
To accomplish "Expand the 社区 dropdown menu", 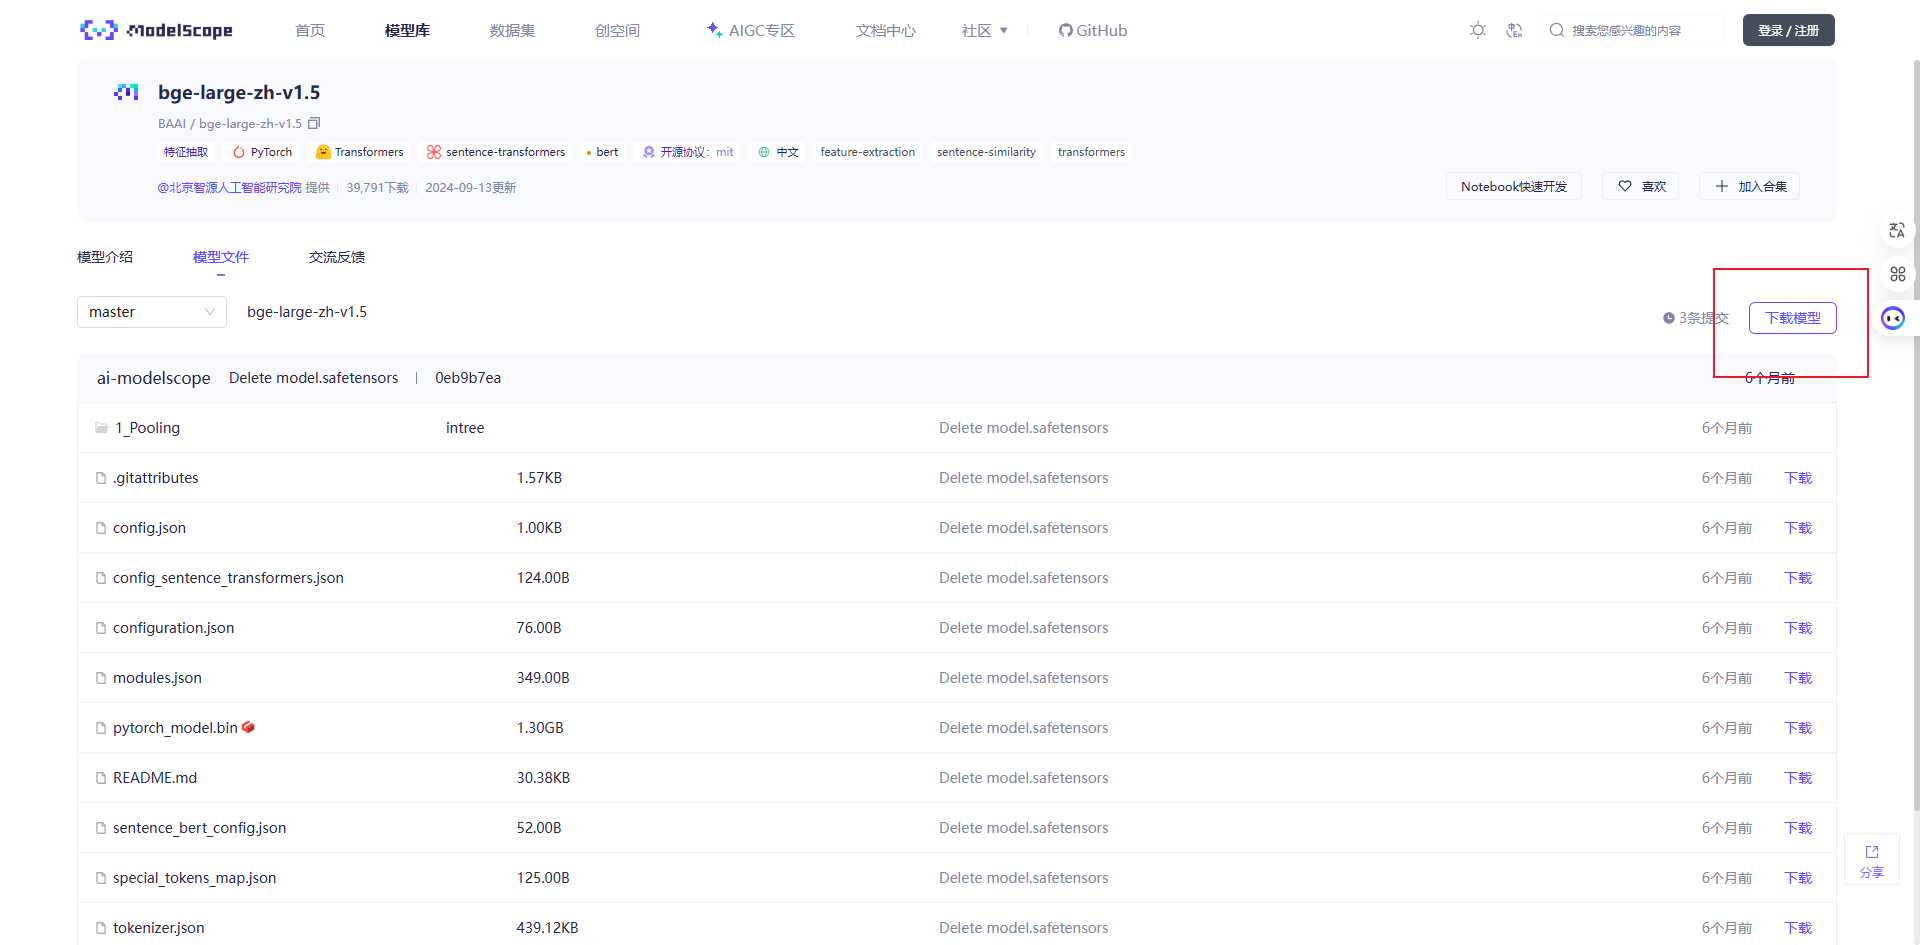I will tap(985, 30).
